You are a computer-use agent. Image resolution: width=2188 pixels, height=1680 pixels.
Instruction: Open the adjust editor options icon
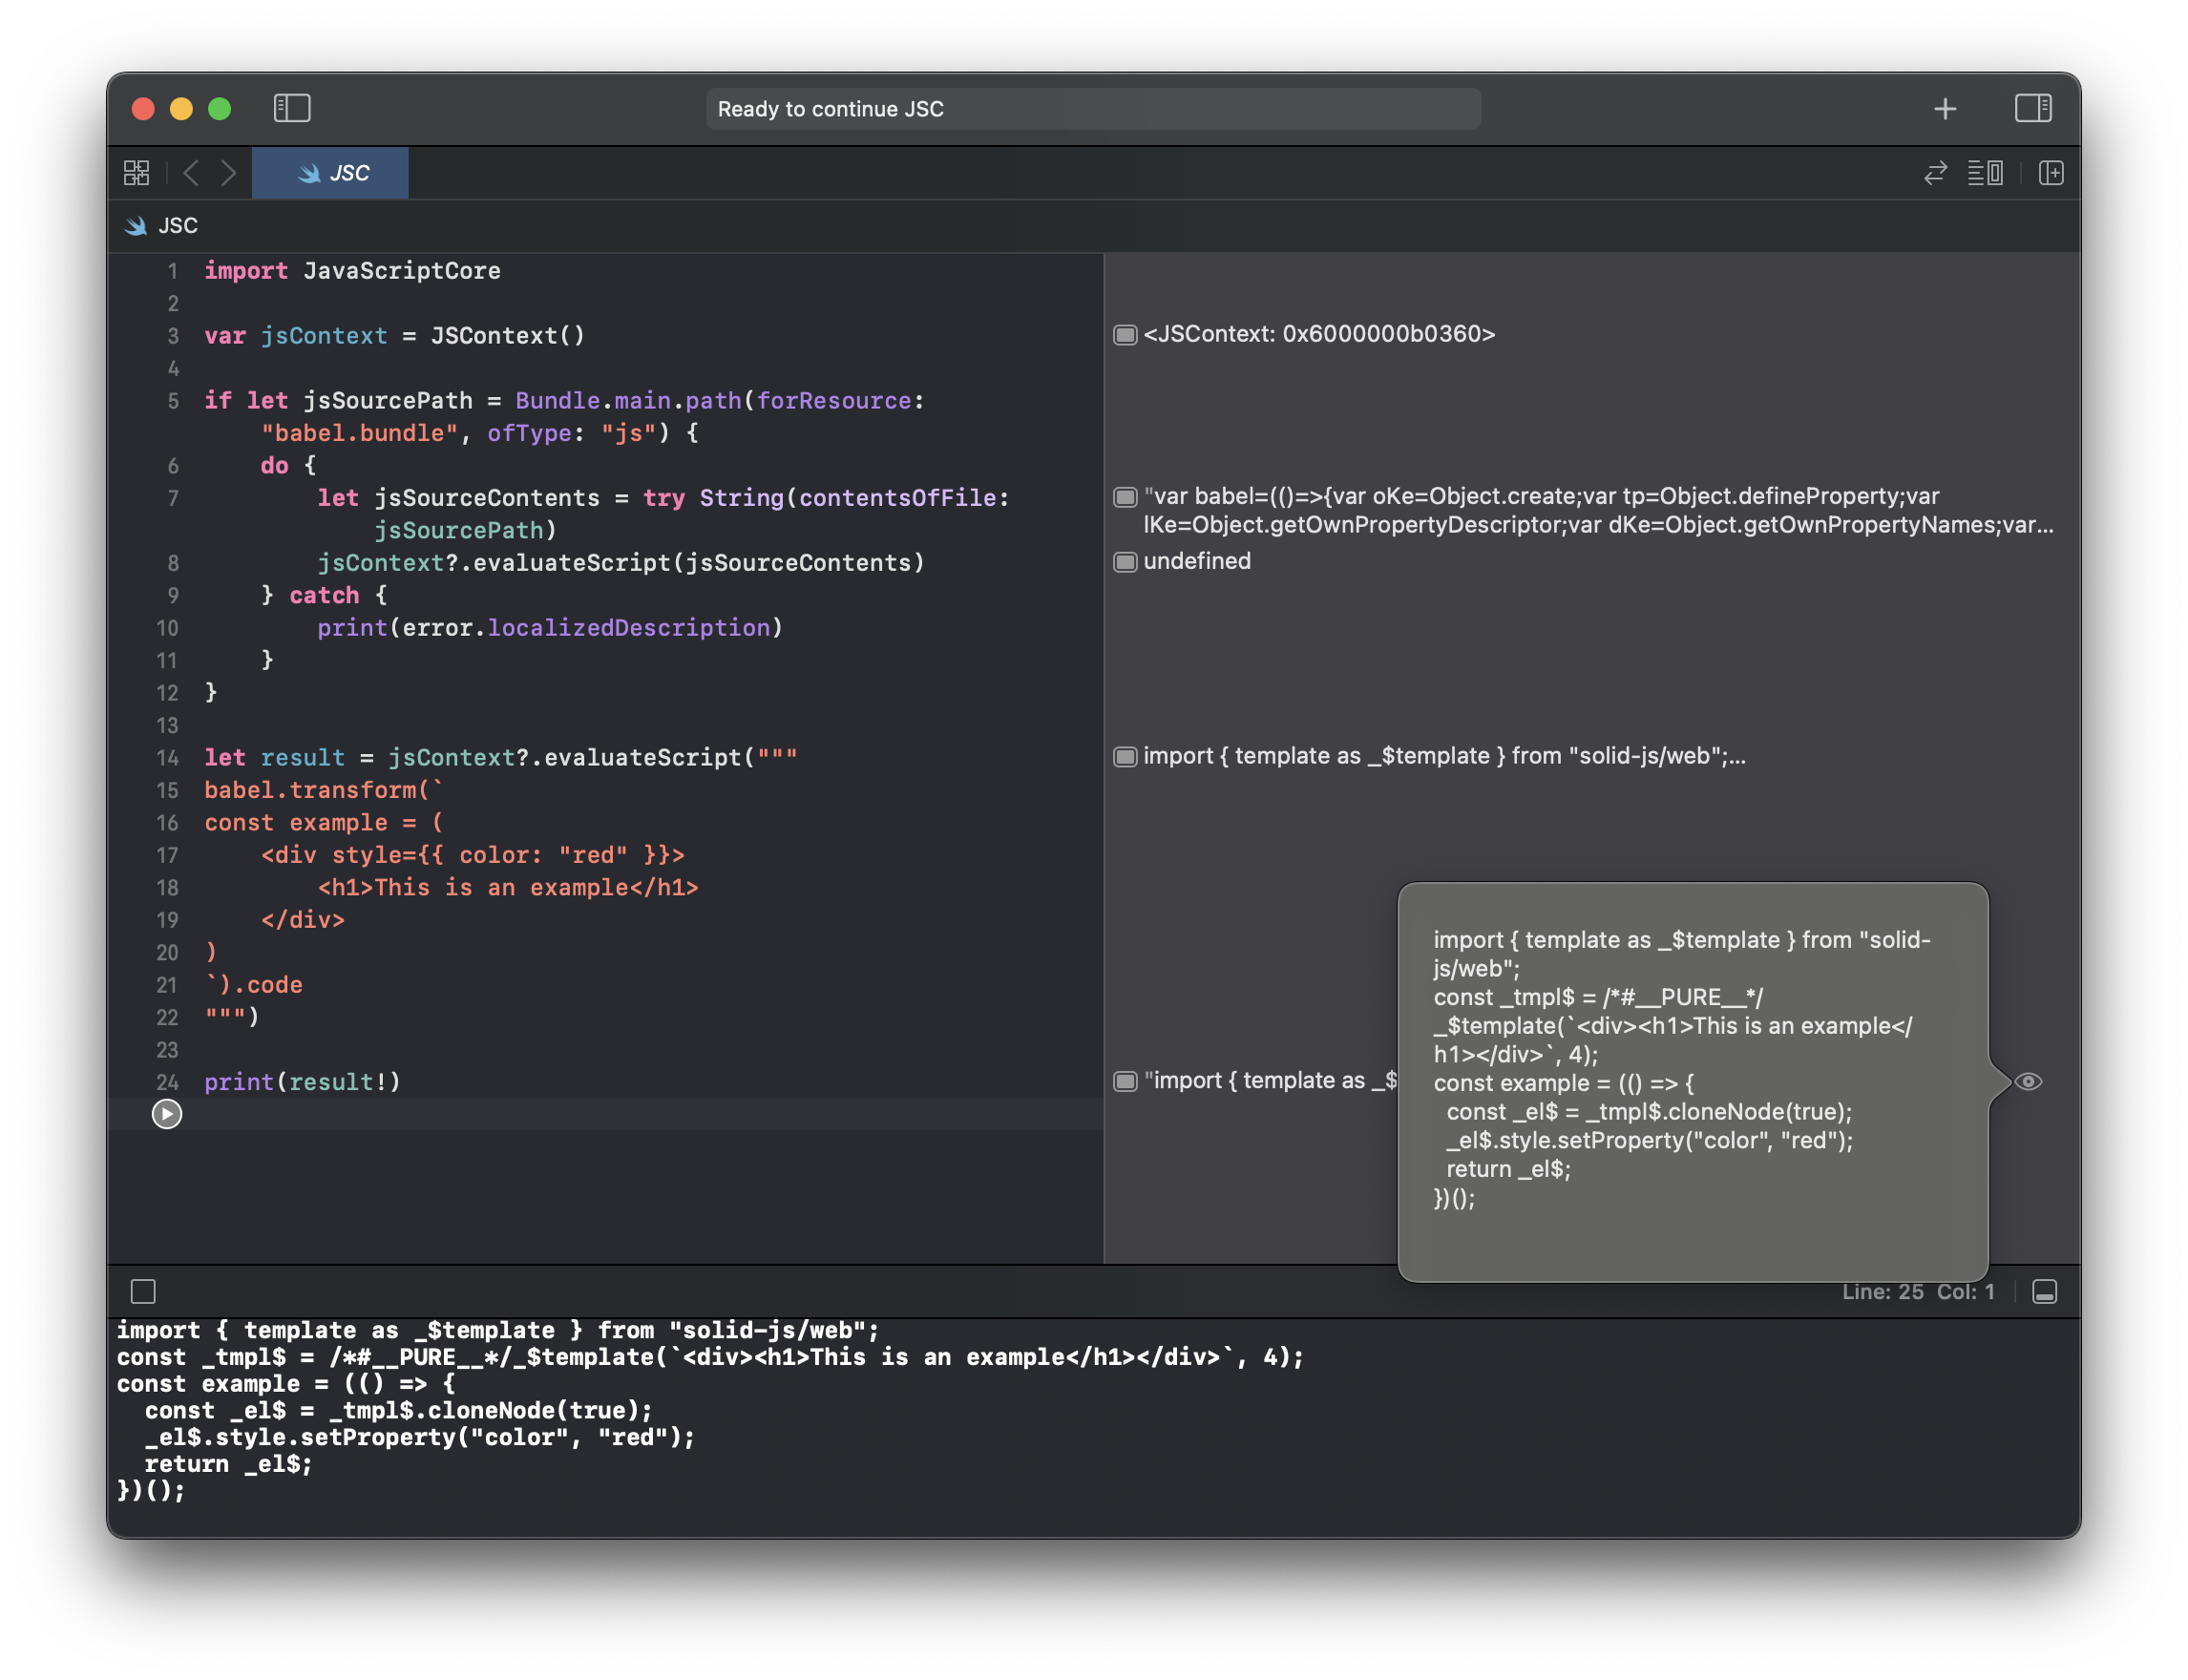(x=1985, y=173)
